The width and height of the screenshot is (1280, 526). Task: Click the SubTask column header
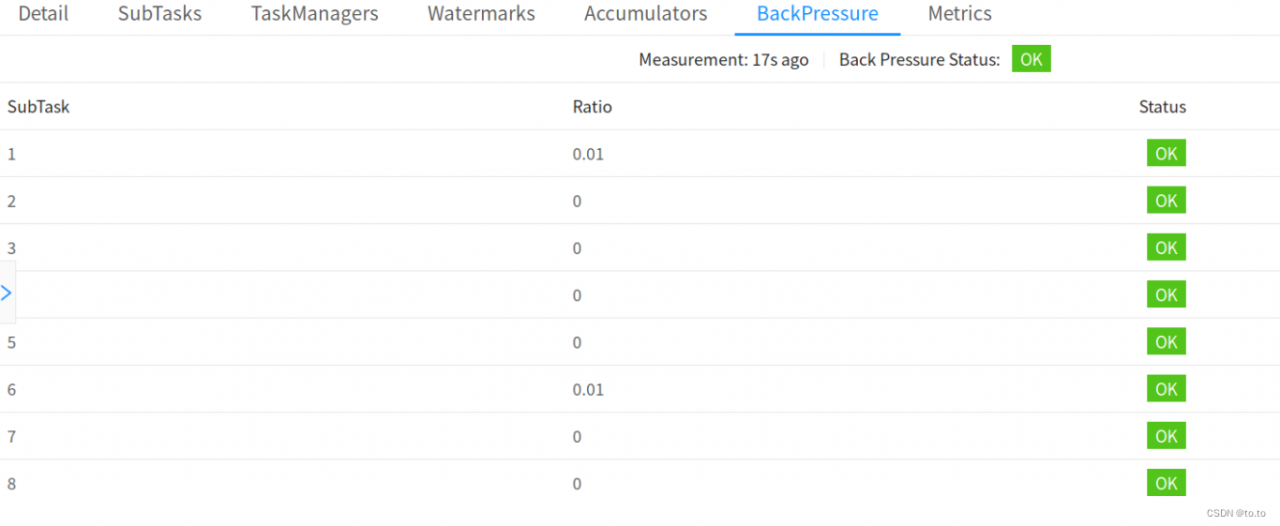(38, 106)
